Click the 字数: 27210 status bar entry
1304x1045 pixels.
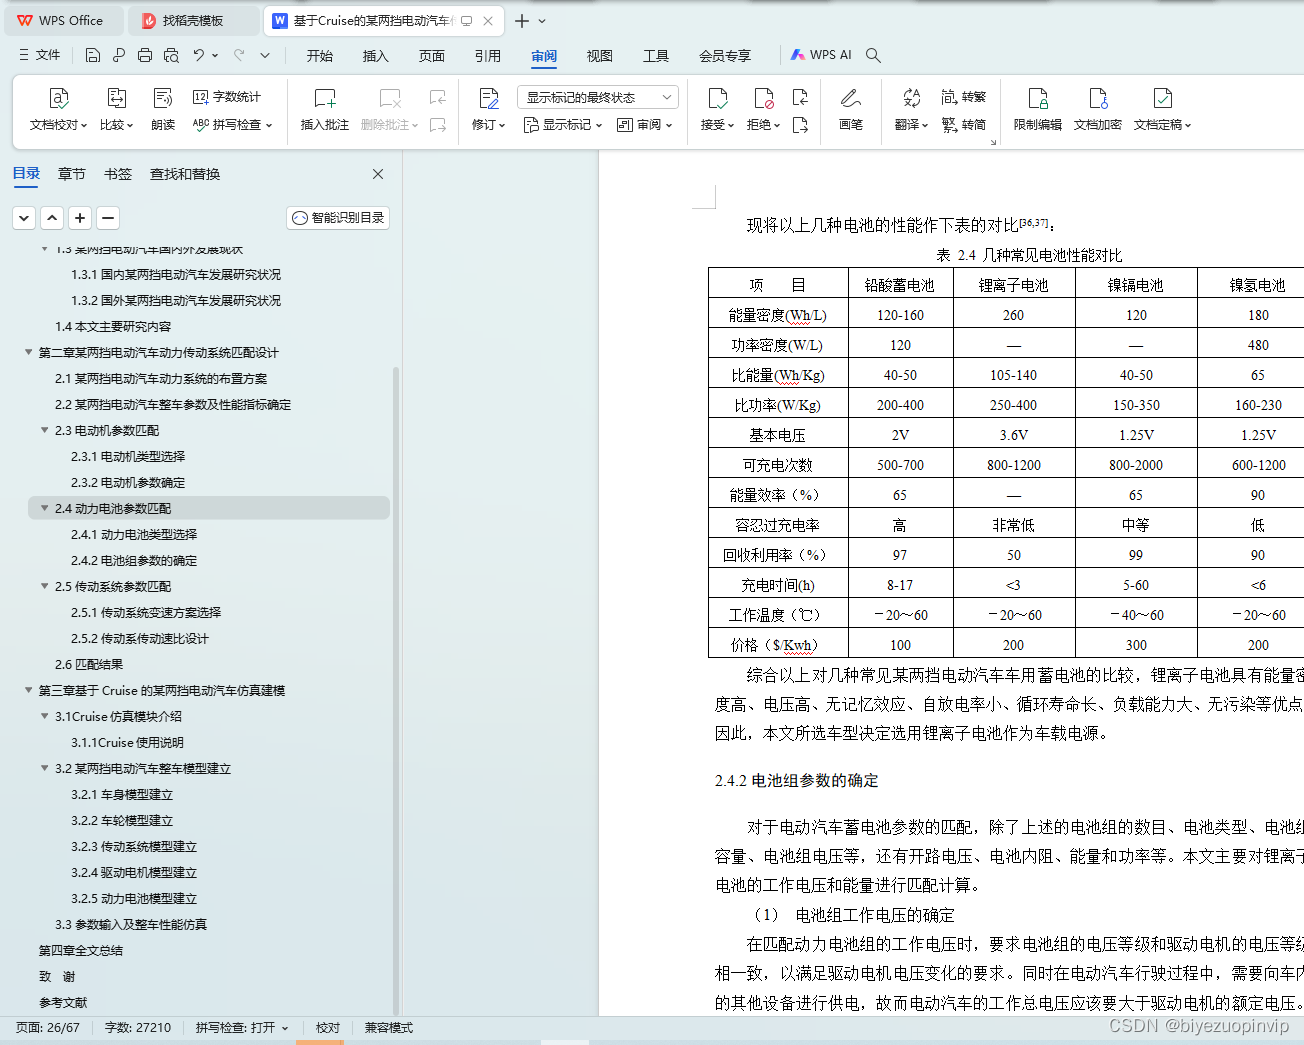138,1028
